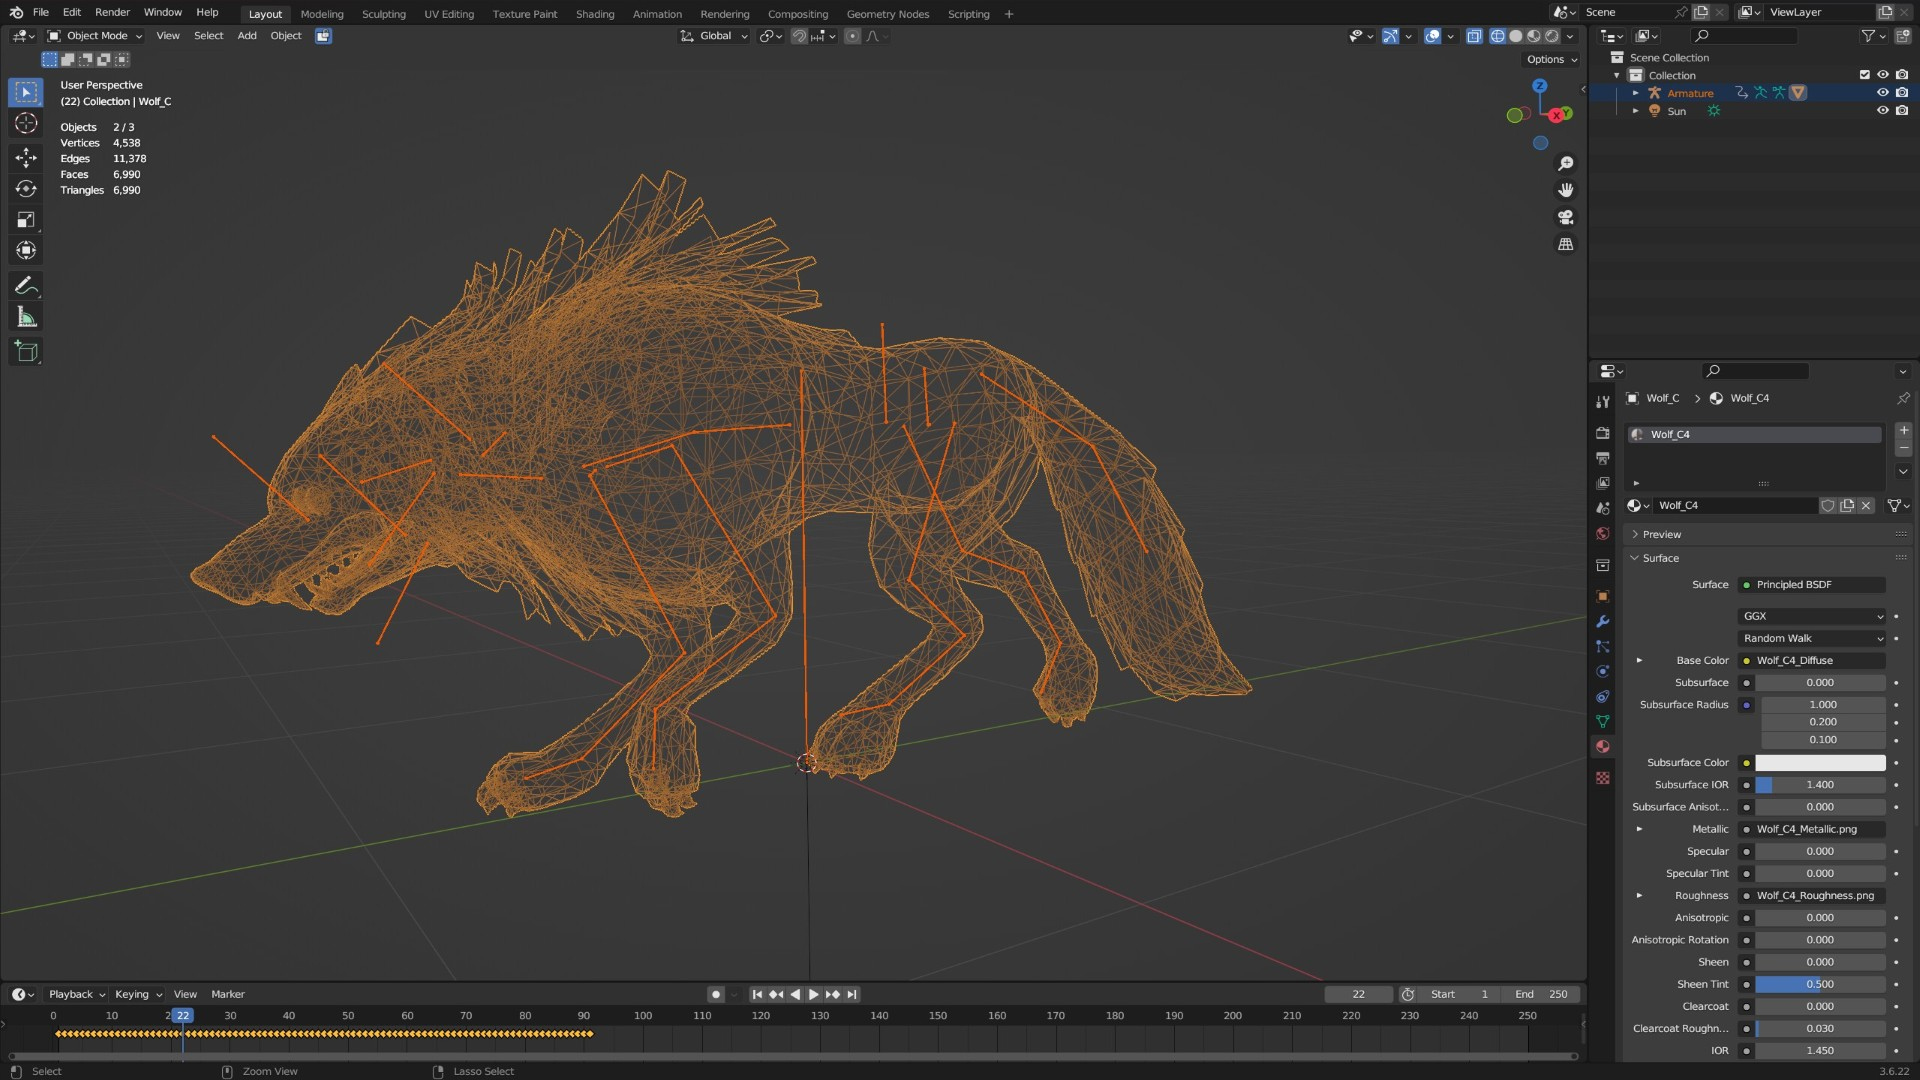Open Object Data mesh properties tab

pos(1603,721)
